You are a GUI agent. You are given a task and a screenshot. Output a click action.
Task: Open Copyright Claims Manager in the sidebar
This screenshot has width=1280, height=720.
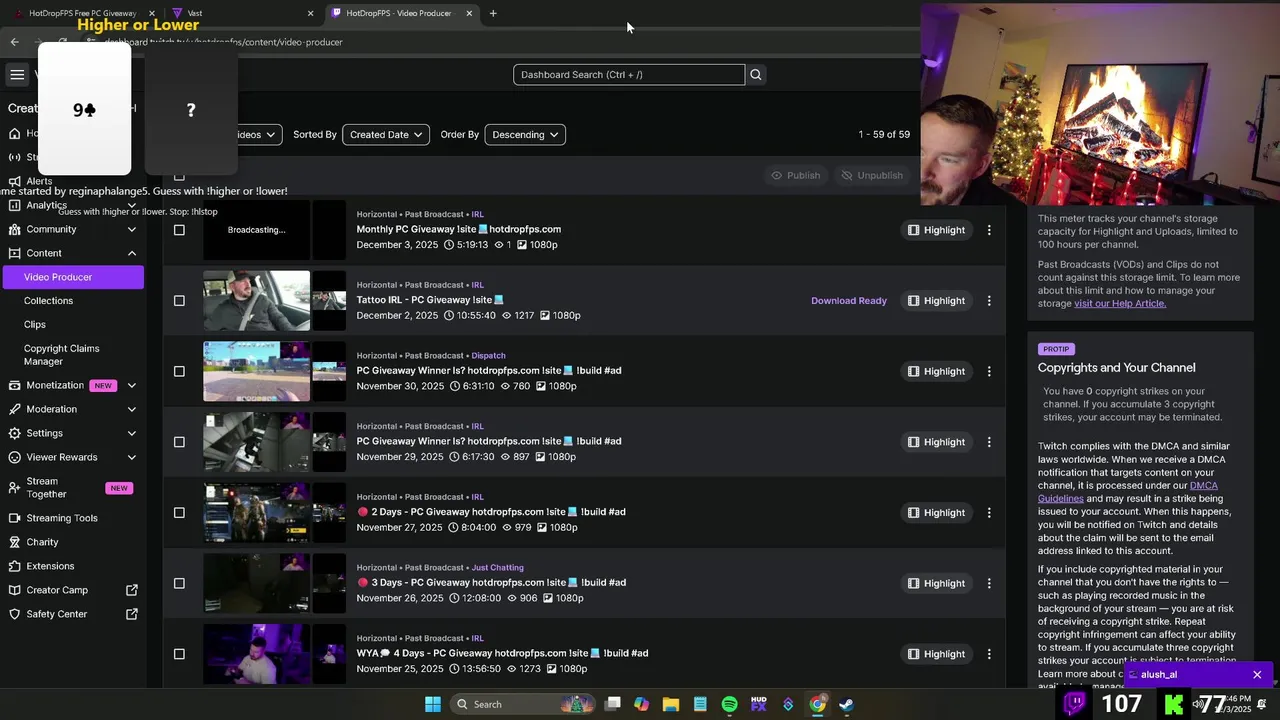61,355
